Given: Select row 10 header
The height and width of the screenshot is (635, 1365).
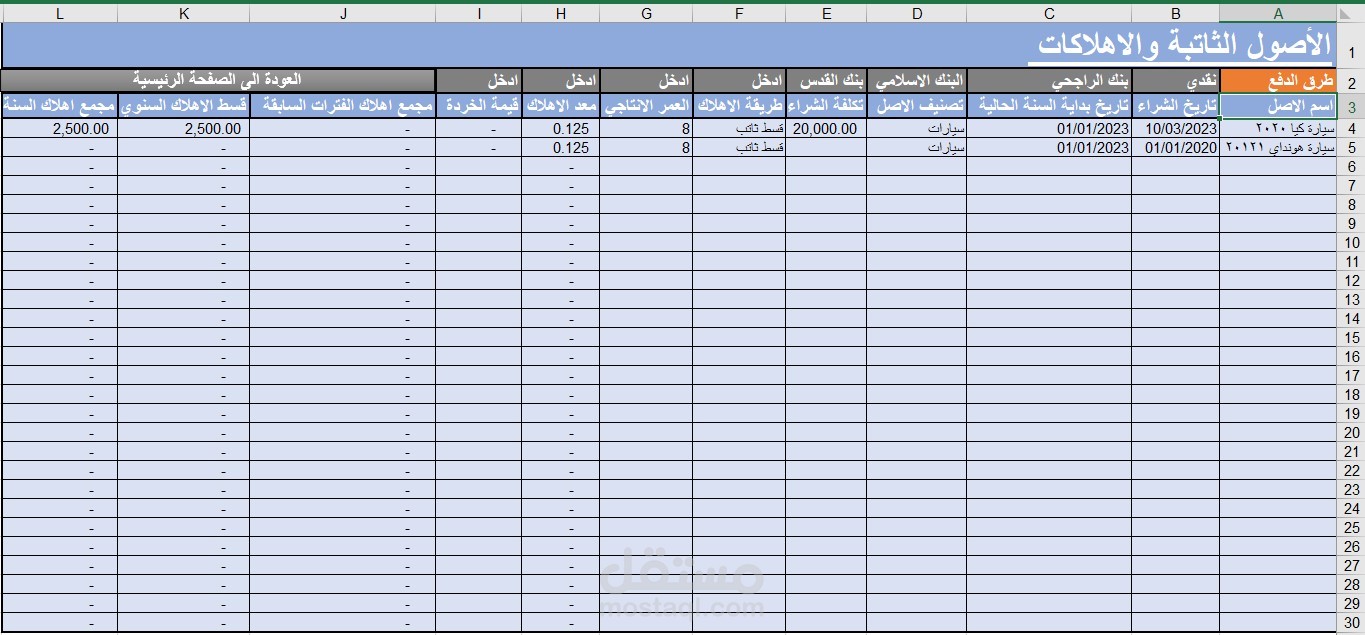Looking at the screenshot, I should (x=1350, y=242).
